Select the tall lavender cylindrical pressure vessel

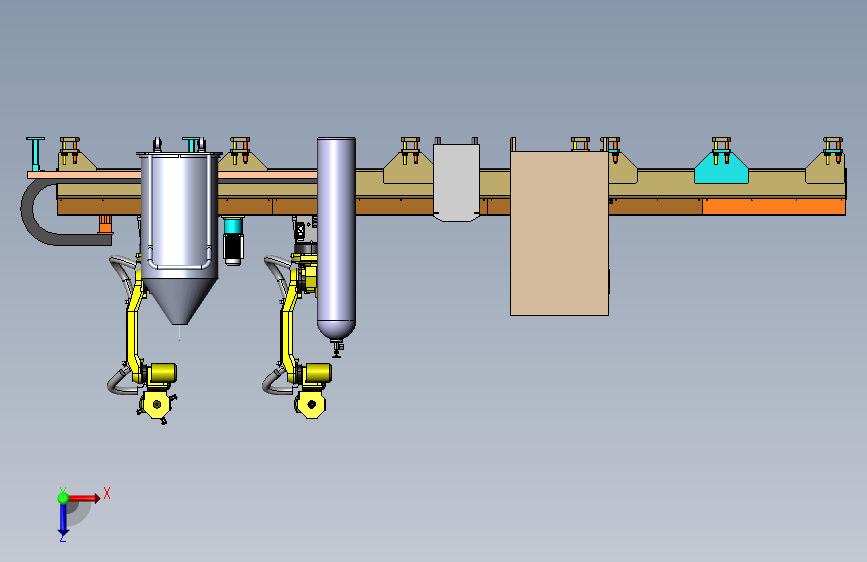[336, 238]
